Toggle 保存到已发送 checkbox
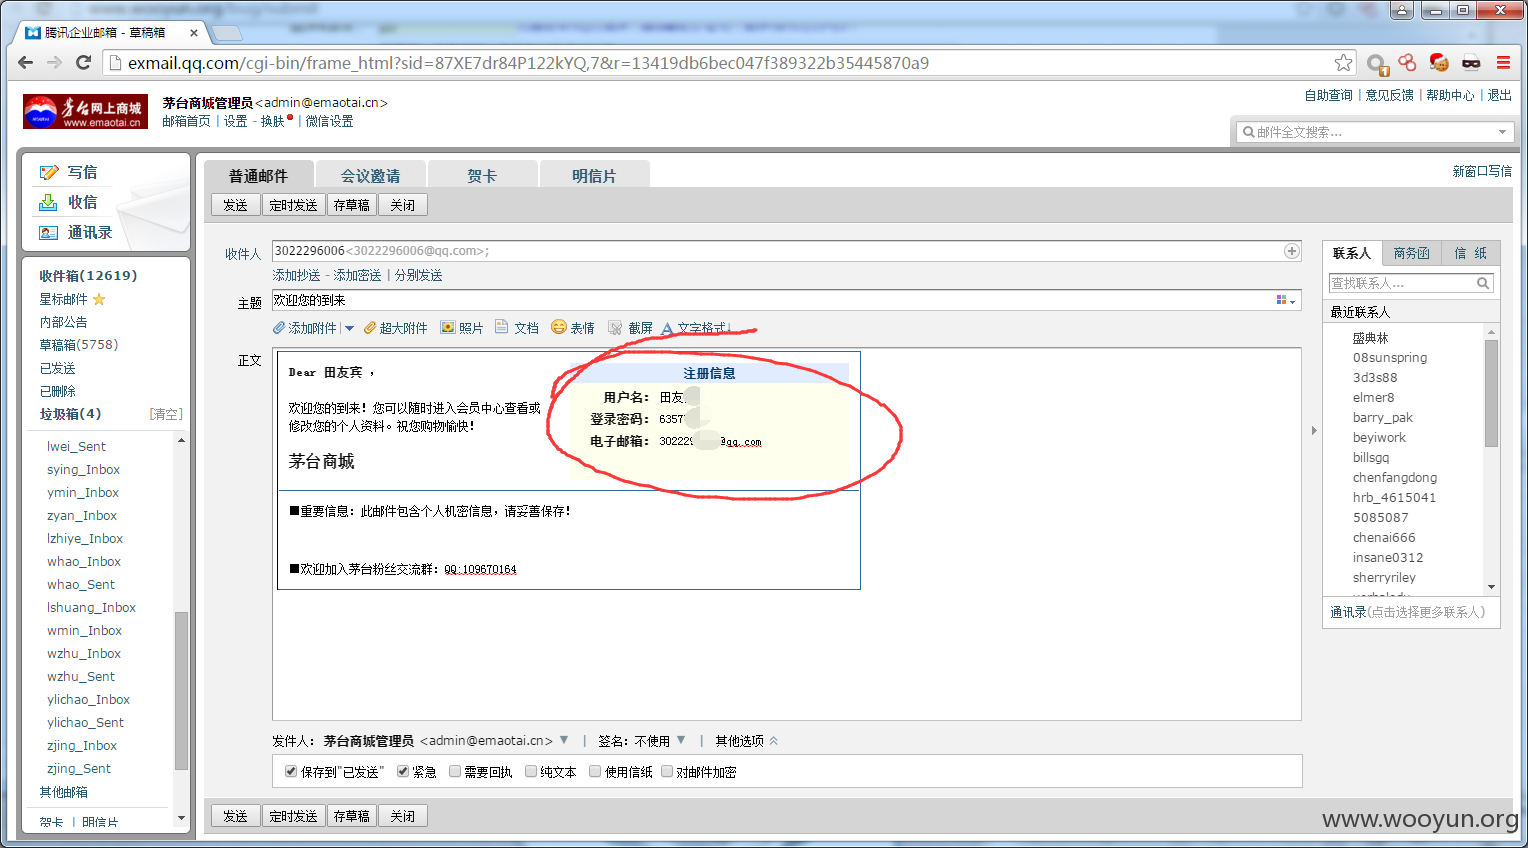 point(291,771)
